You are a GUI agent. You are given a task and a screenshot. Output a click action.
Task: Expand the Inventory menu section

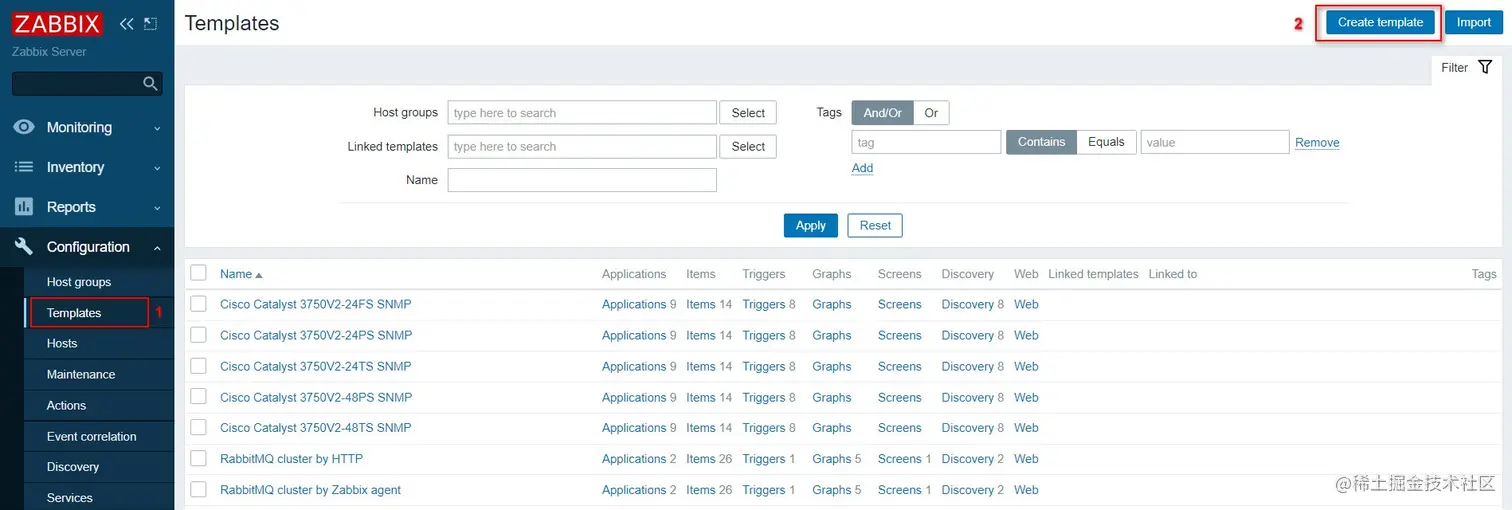click(87, 167)
